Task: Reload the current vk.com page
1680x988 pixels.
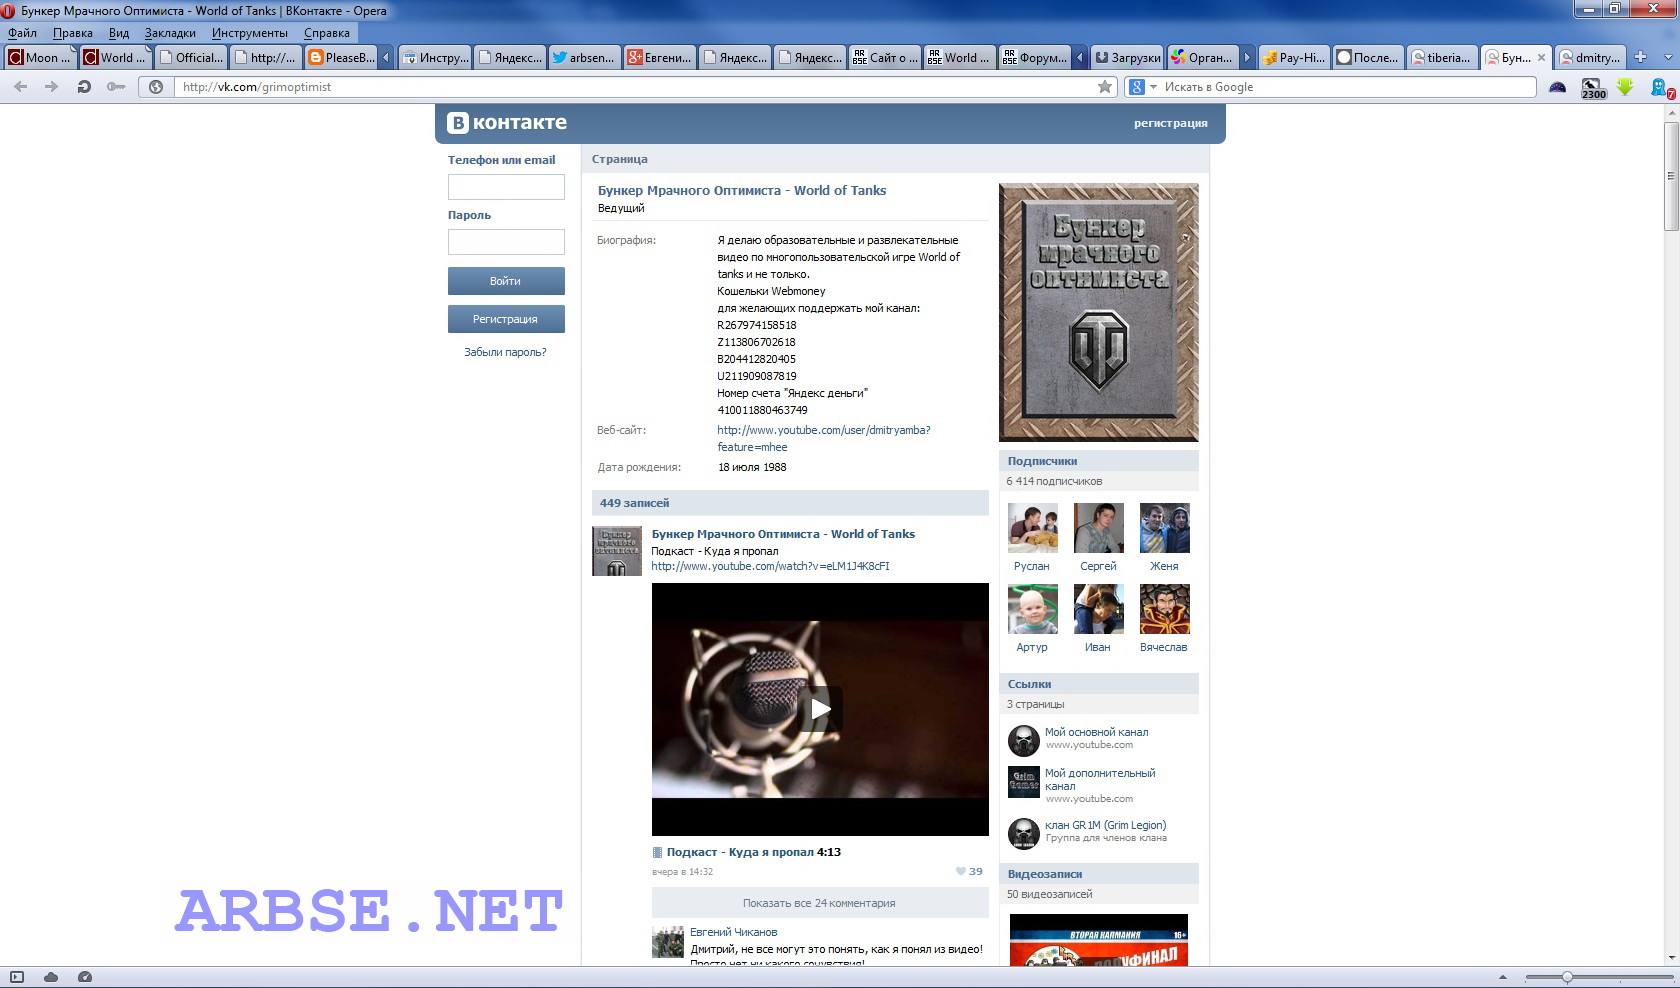Action: pos(84,87)
